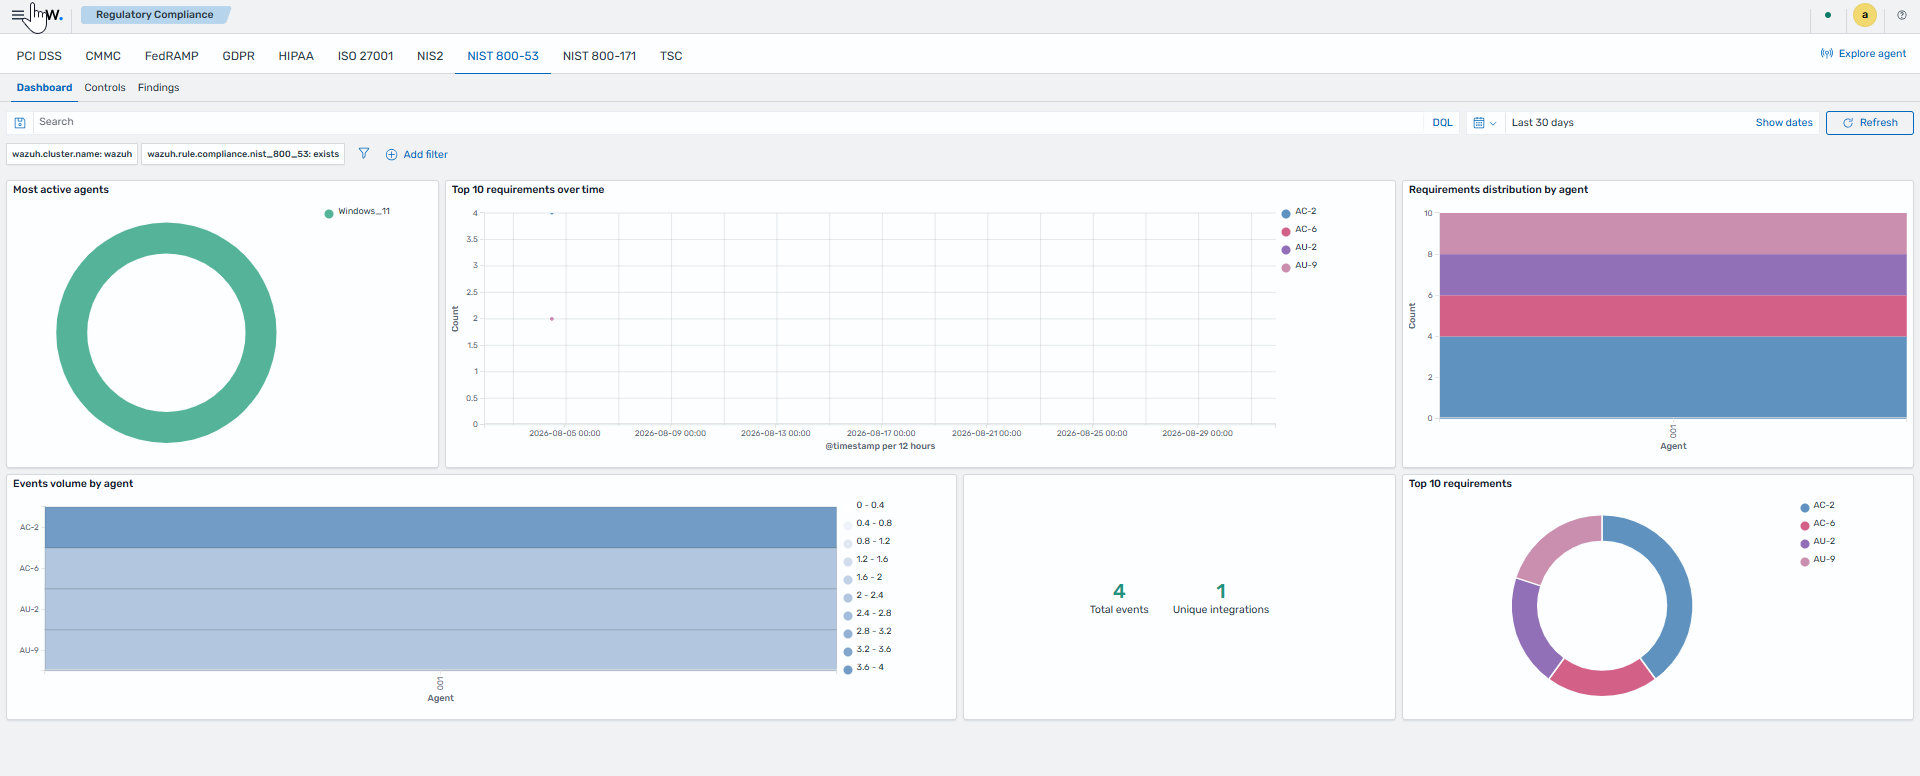This screenshot has height=776, width=1920.
Task: Click the Show dates link
Action: [1784, 123]
